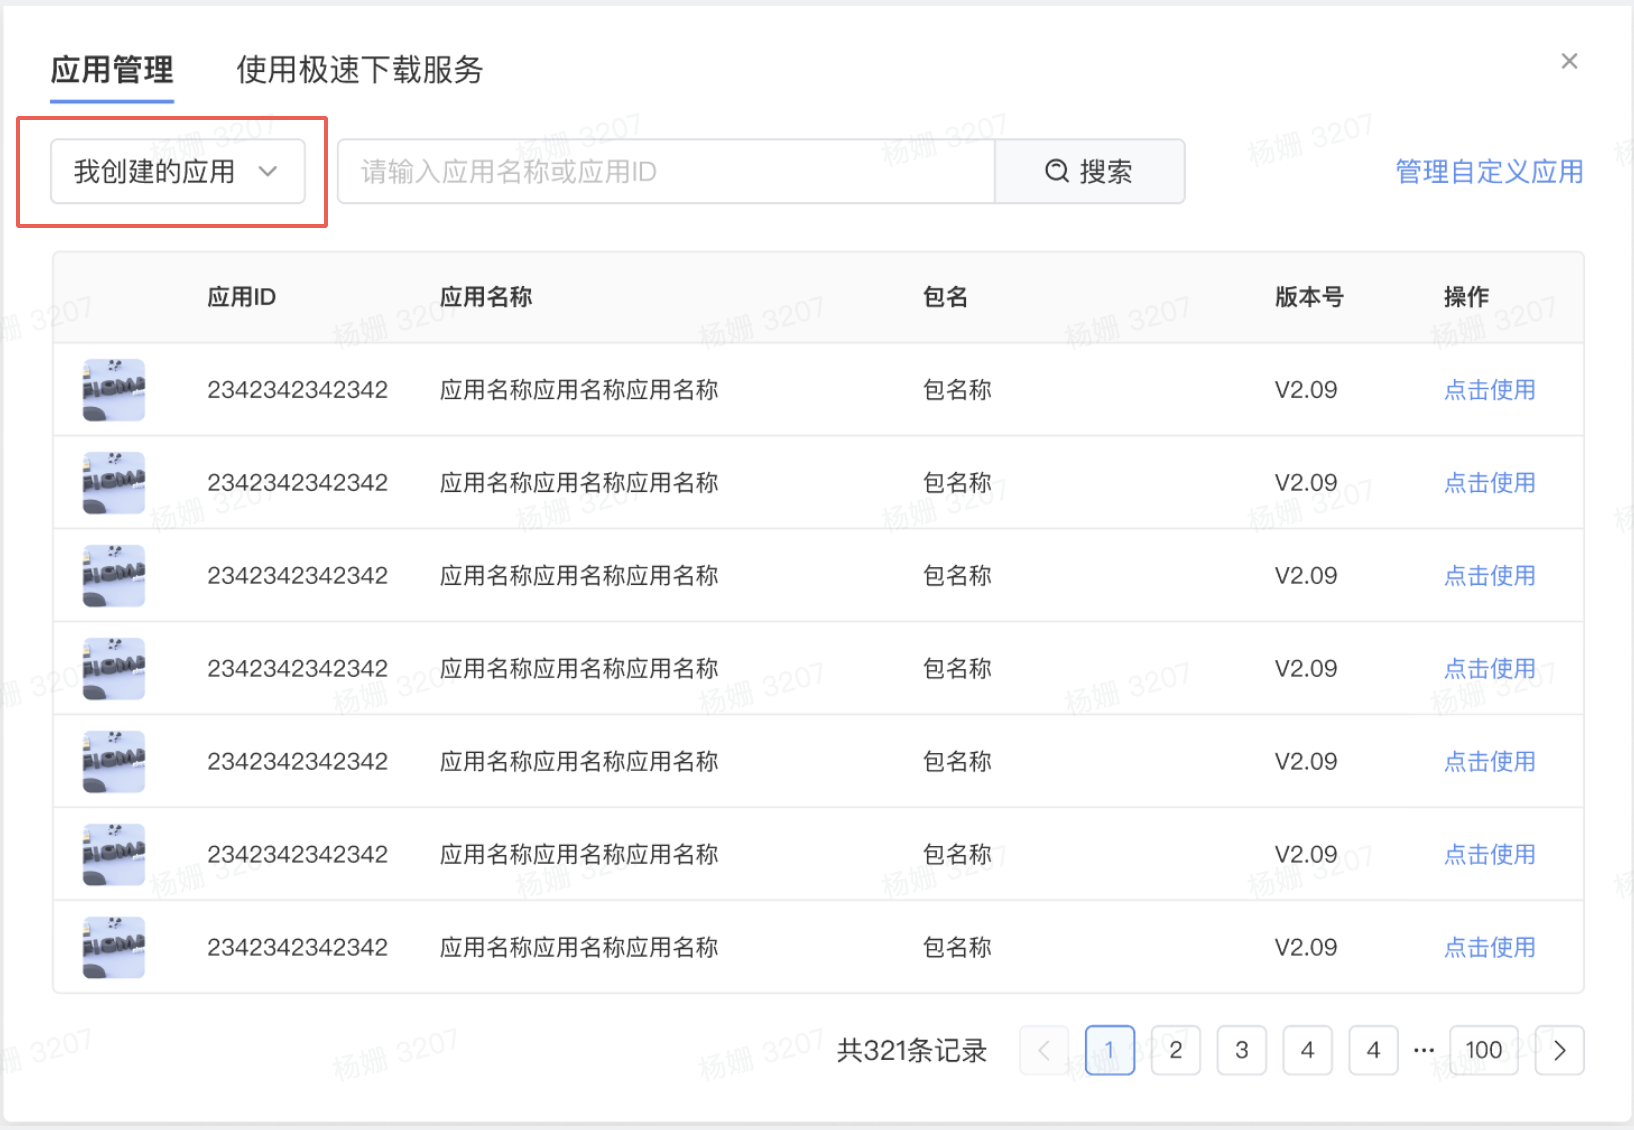This screenshot has height=1130, width=1634.
Task: Click the app thumbnail in the second row
Action: pyautogui.click(x=112, y=482)
